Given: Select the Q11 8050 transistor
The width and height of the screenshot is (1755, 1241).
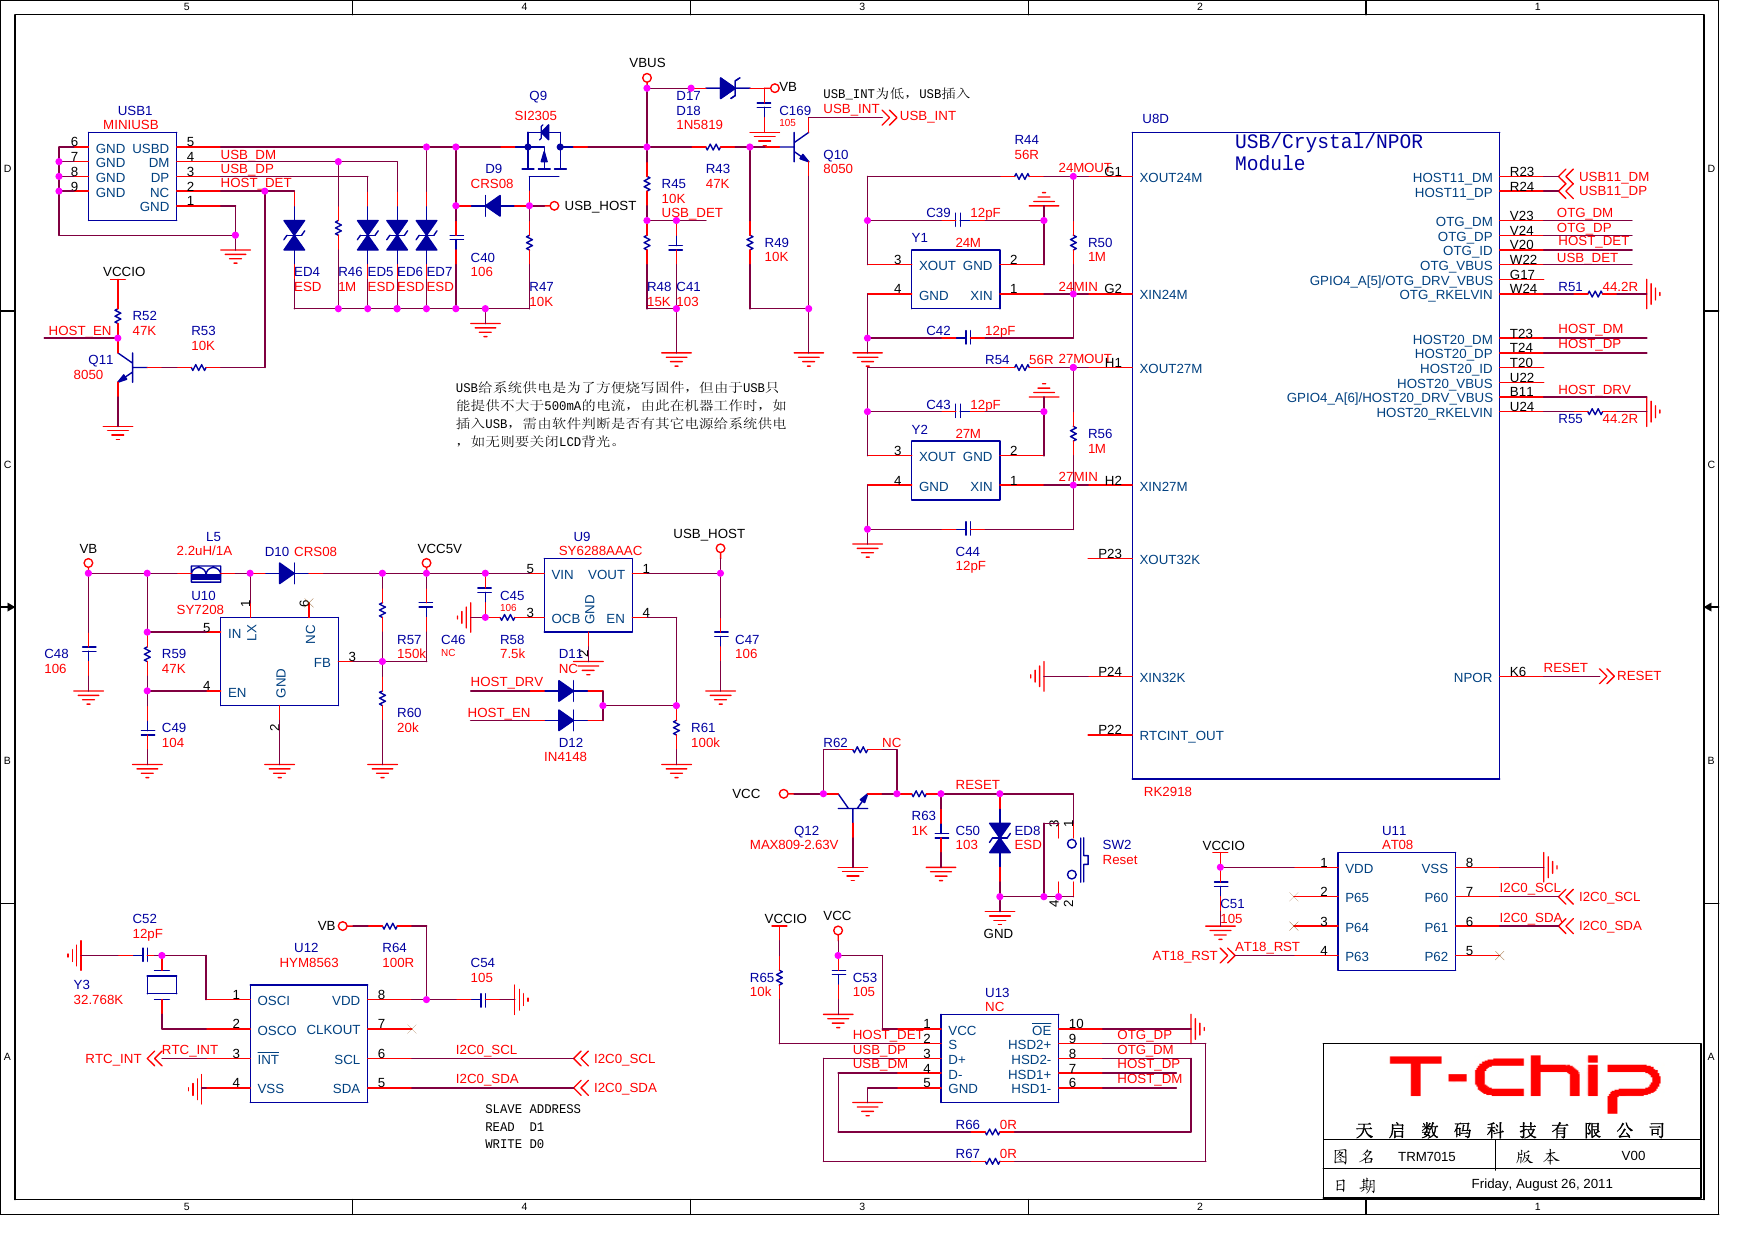Looking at the screenshot, I should coord(125,366).
